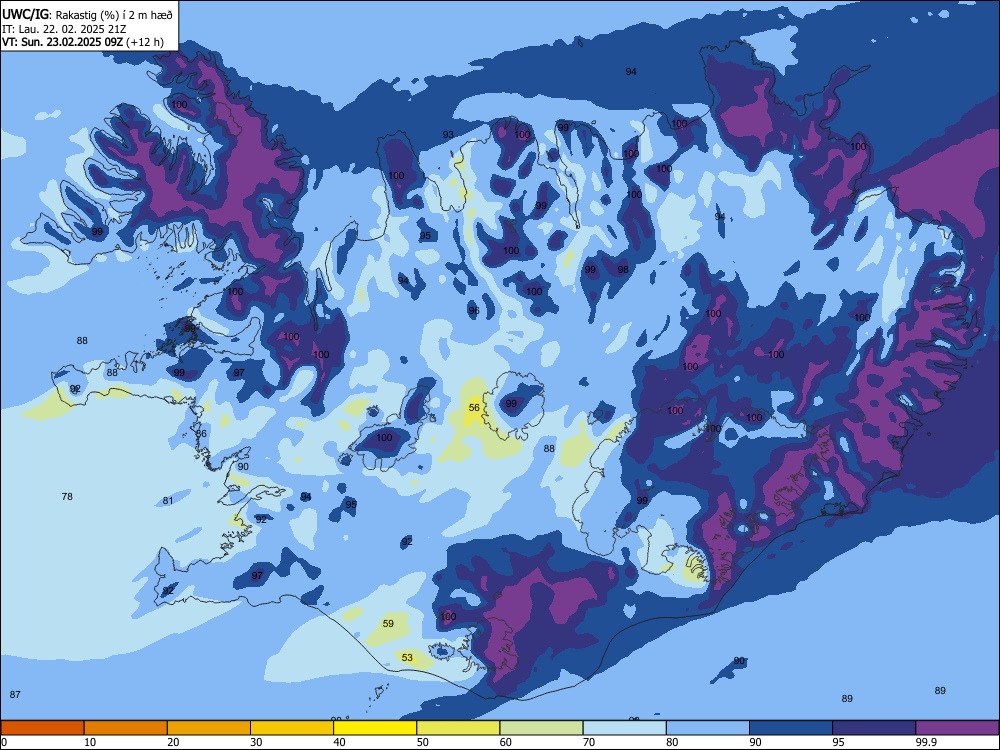Screen dimensions: 1000x750
Task: Click the 'IT: Lau. 22. 02. 2025 21Z' line
Action: [x=64, y=29]
